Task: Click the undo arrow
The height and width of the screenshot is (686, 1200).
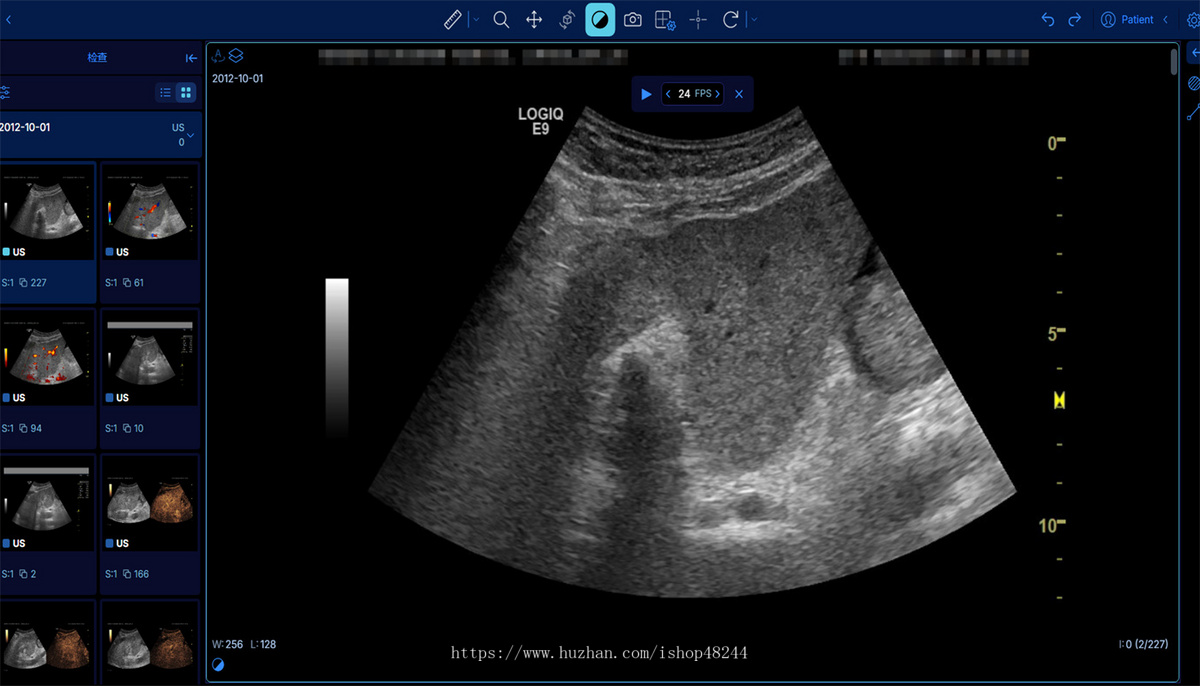Action: pos(1048,19)
